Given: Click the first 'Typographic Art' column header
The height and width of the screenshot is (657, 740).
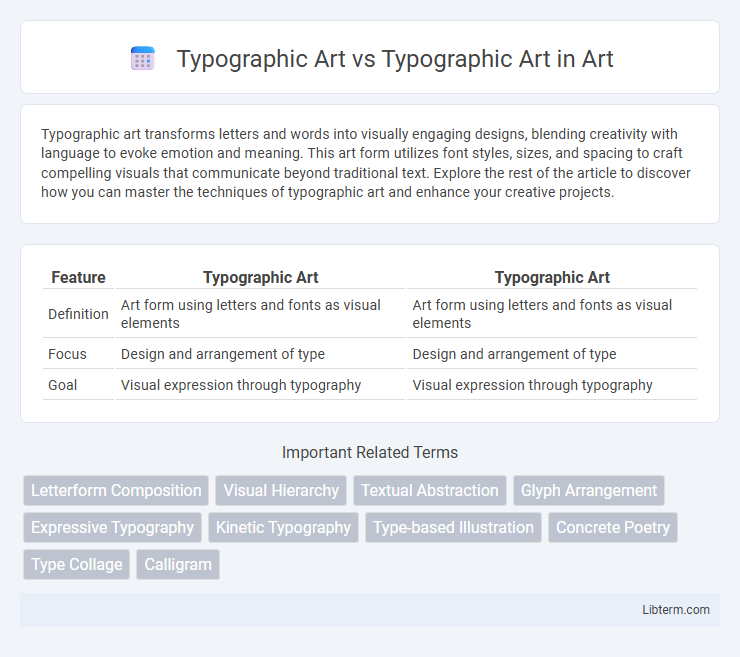Looking at the screenshot, I should point(261,278).
